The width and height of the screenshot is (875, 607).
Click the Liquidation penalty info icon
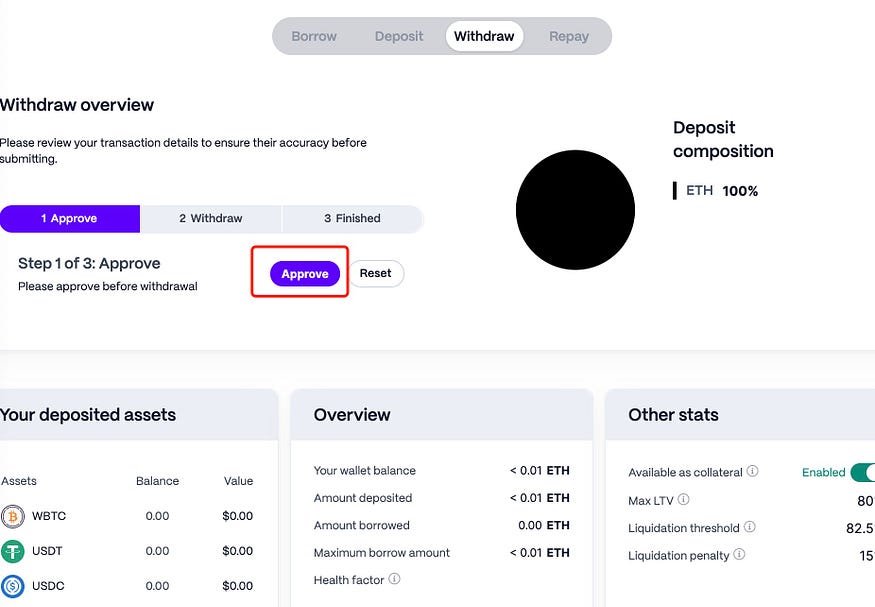coord(739,554)
